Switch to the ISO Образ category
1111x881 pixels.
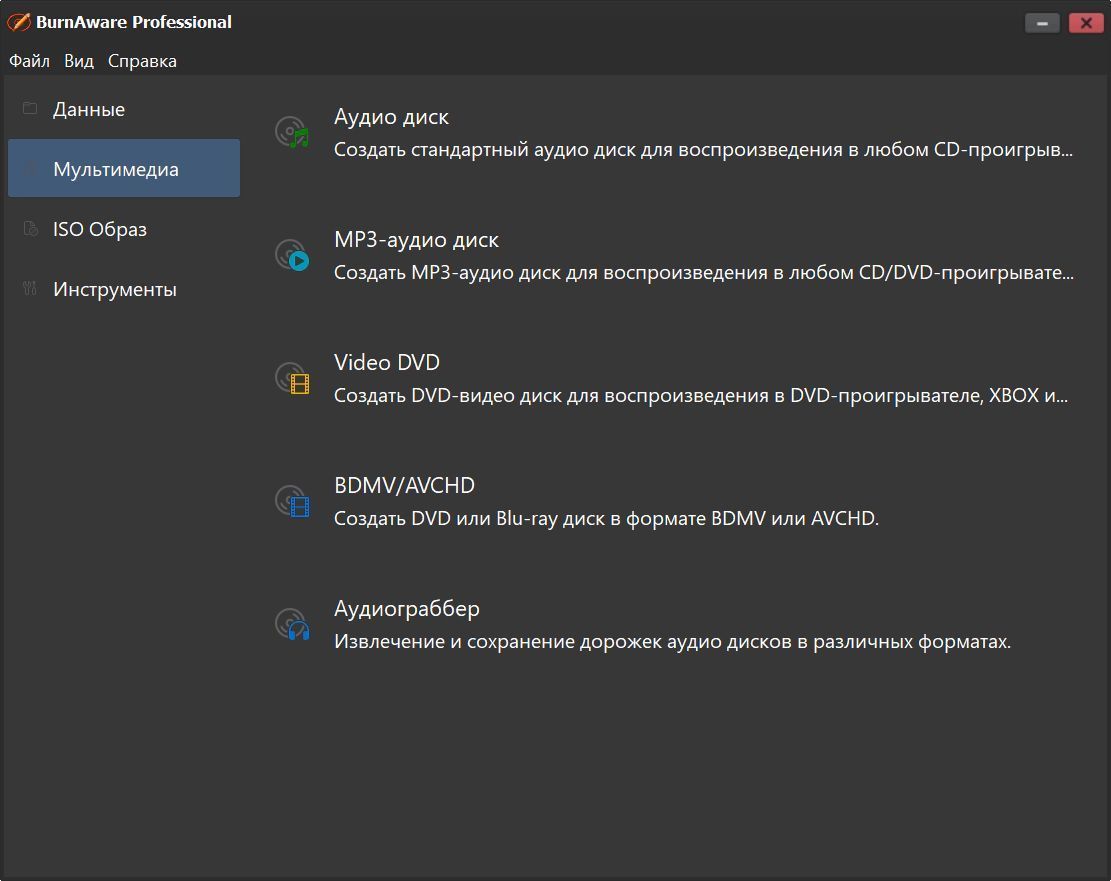[124, 228]
